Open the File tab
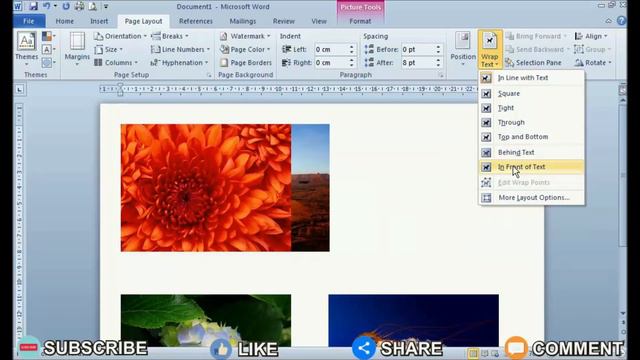The height and width of the screenshot is (360, 640). [29, 21]
